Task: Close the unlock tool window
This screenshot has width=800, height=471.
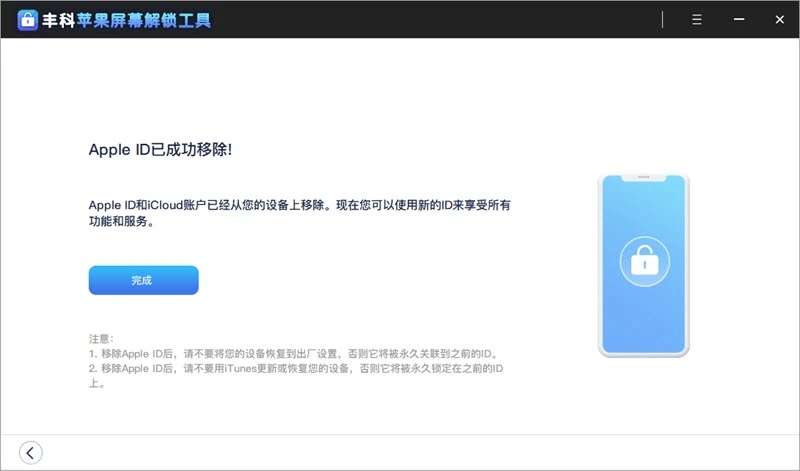Action: tap(780, 19)
